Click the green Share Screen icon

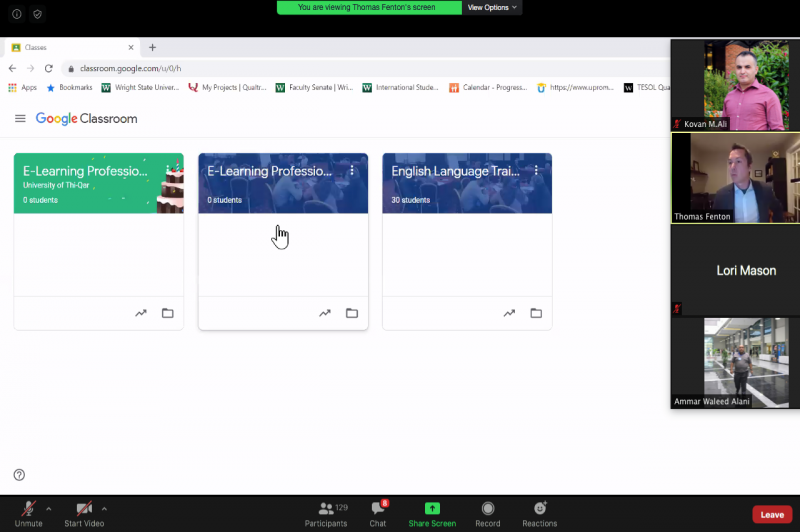coord(432,509)
